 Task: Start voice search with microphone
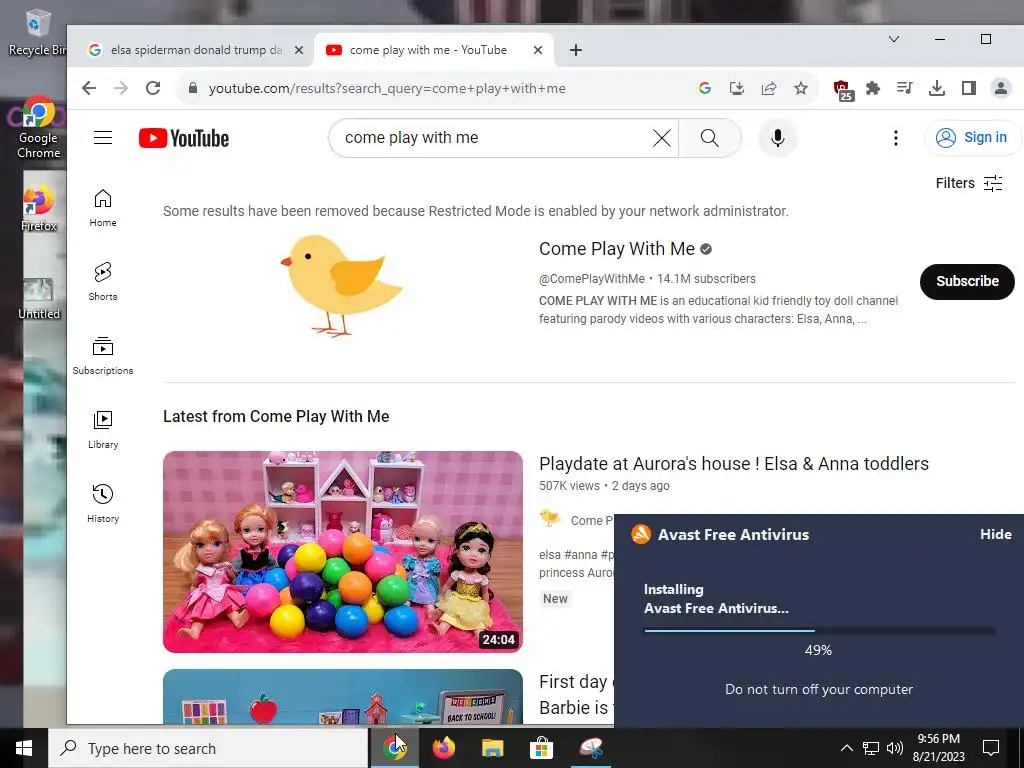(777, 138)
